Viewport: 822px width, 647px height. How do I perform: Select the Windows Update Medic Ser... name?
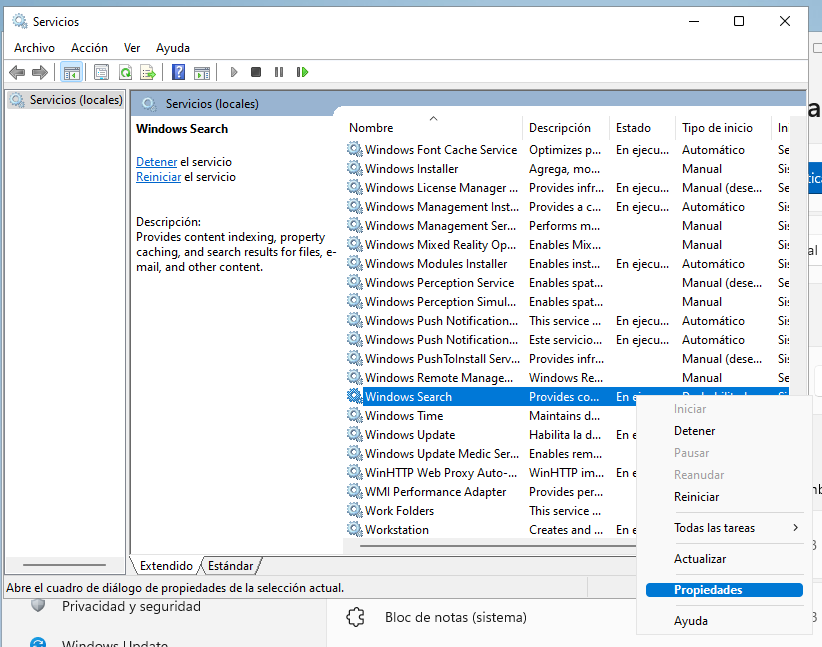(x=442, y=454)
